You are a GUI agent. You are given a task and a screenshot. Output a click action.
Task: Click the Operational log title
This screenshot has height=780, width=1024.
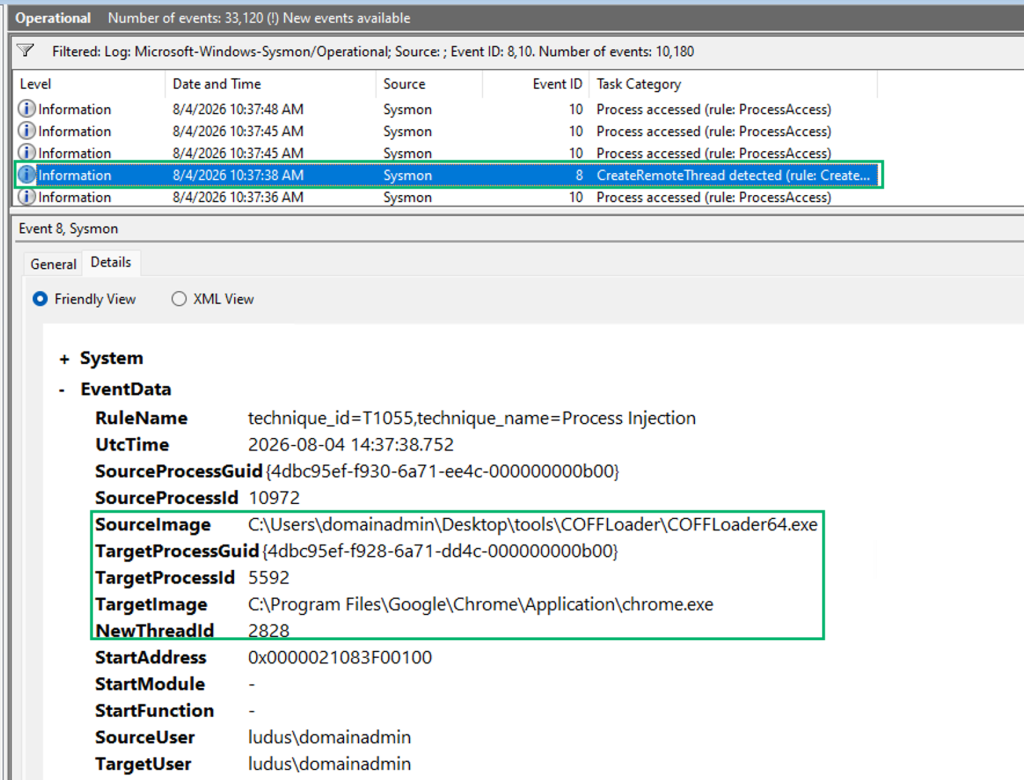pos(53,18)
